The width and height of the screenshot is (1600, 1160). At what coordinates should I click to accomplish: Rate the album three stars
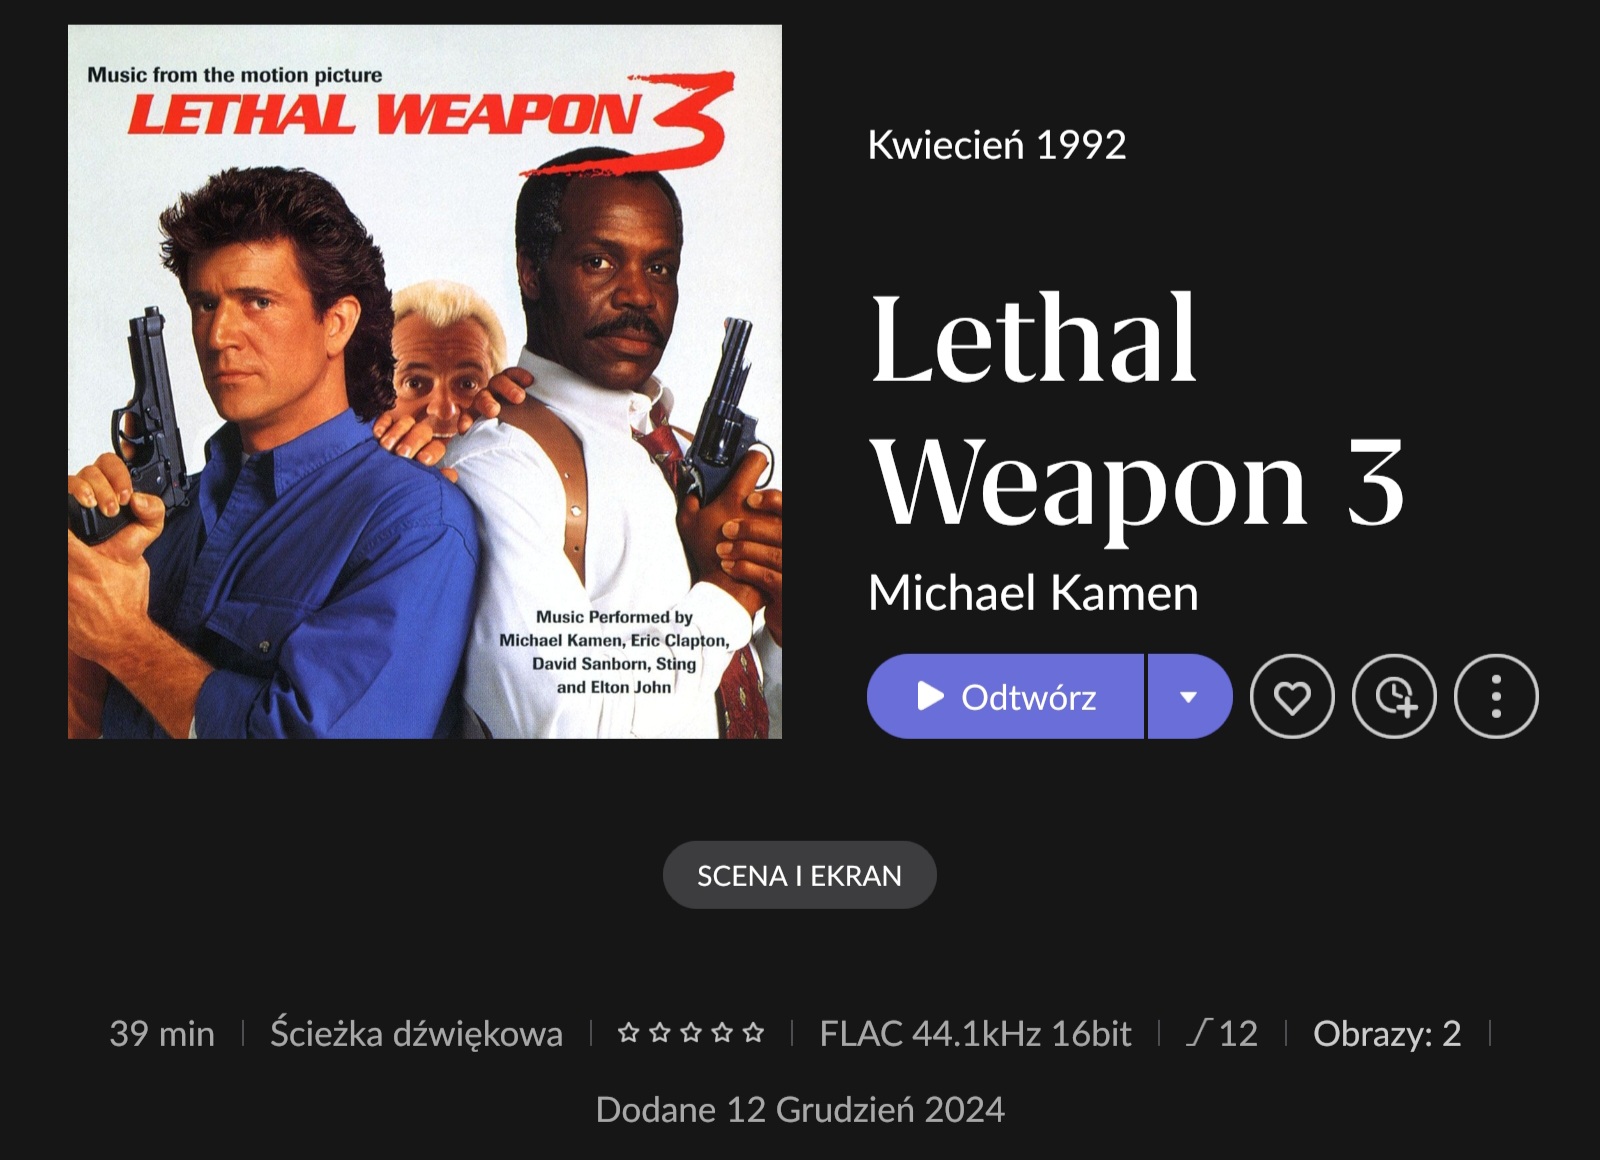coord(691,1033)
